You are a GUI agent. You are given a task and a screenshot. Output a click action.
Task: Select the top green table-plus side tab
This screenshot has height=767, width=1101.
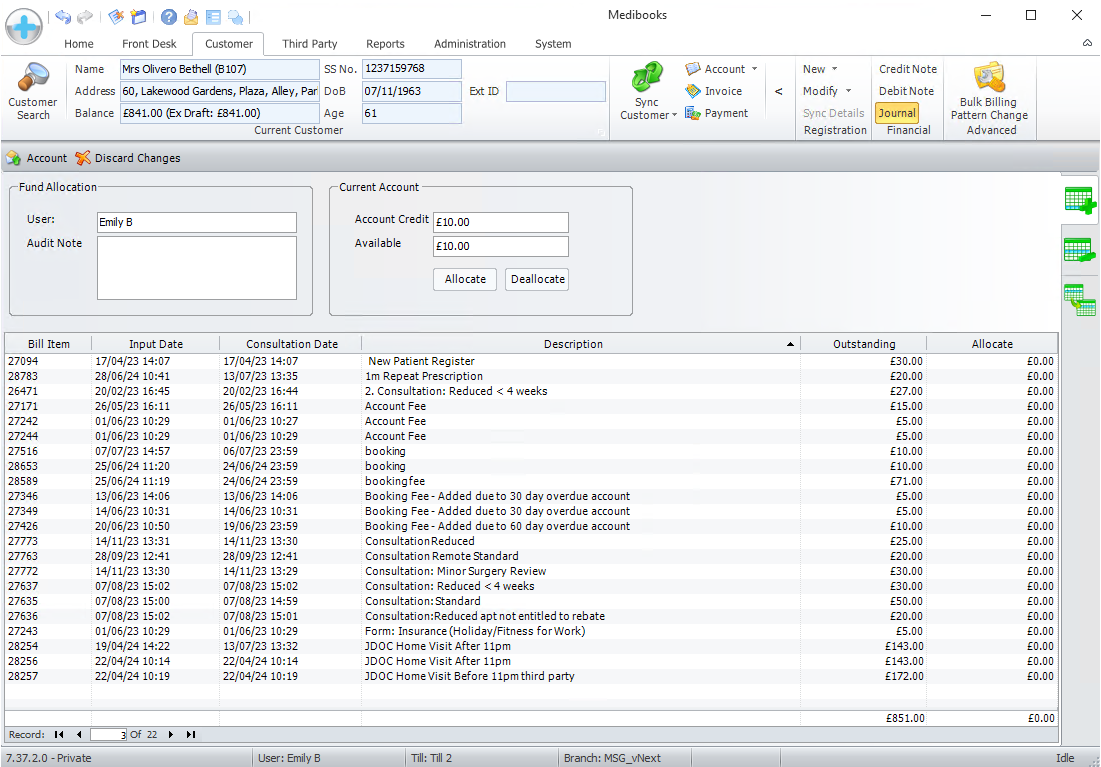pos(1079,200)
